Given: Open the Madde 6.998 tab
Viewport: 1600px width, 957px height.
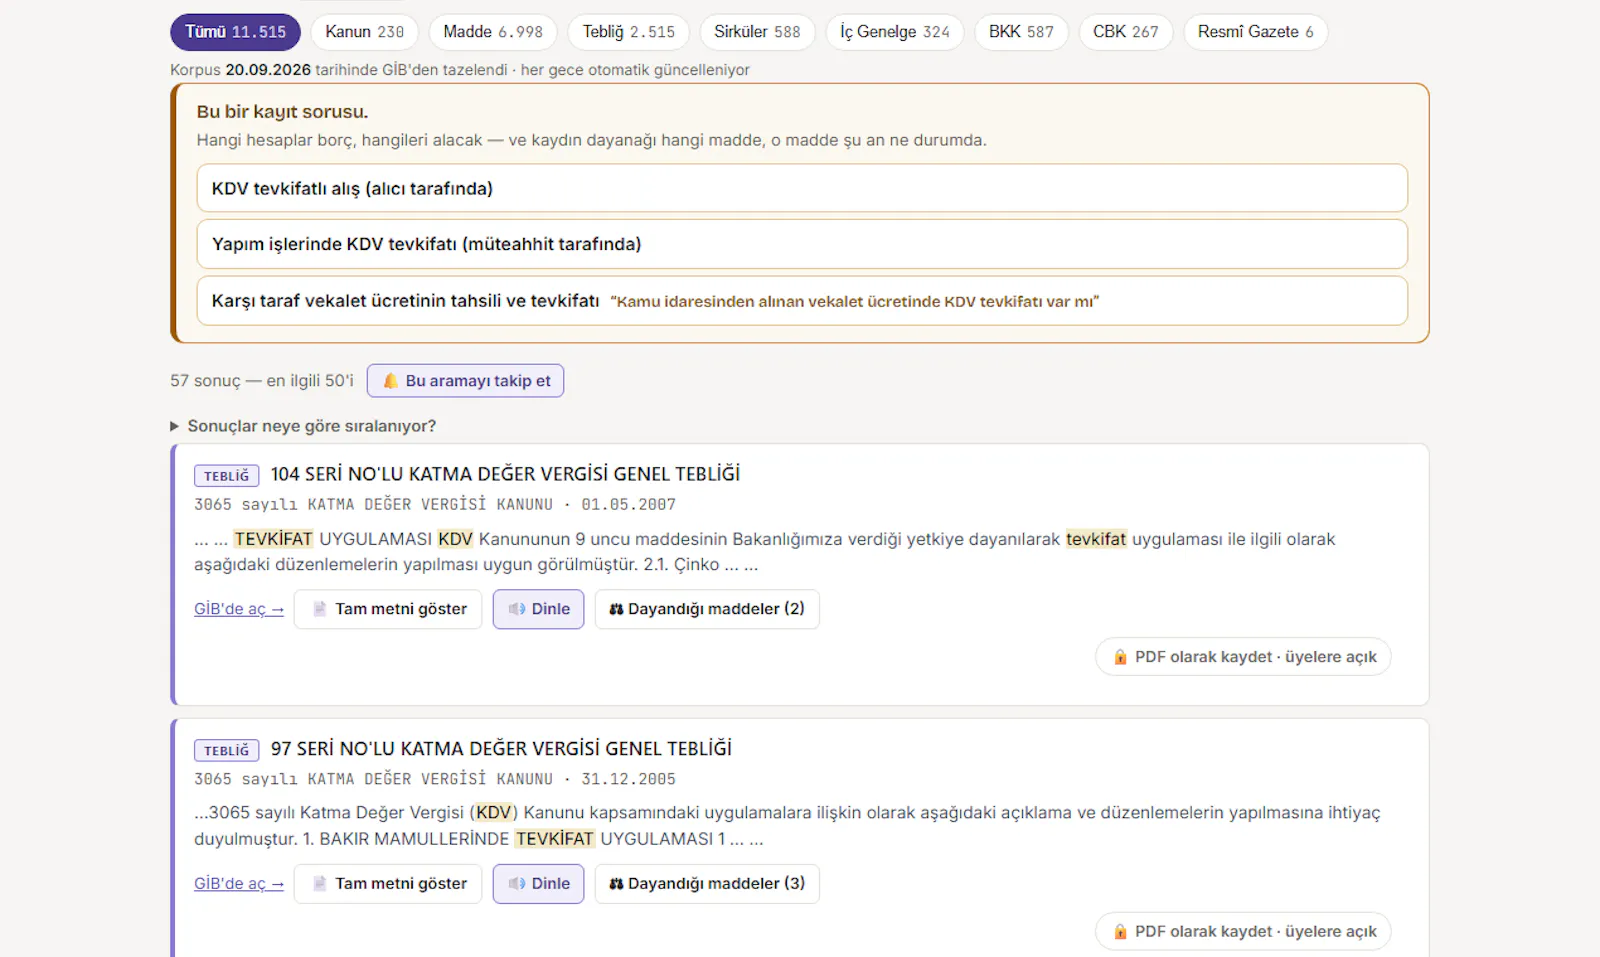Looking at the screenshot, I should [493, 32].
